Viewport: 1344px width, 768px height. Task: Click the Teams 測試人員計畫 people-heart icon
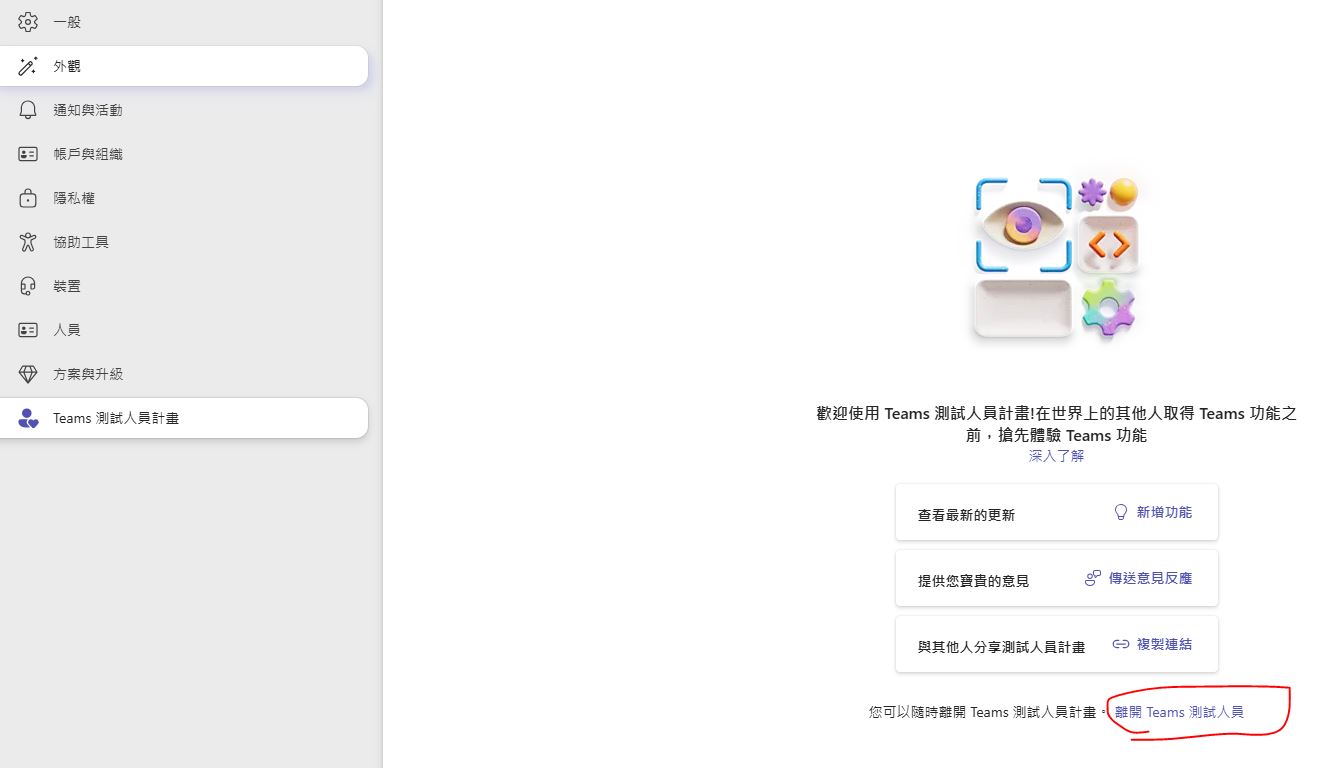pyautogui.click(x=28, y=418)
